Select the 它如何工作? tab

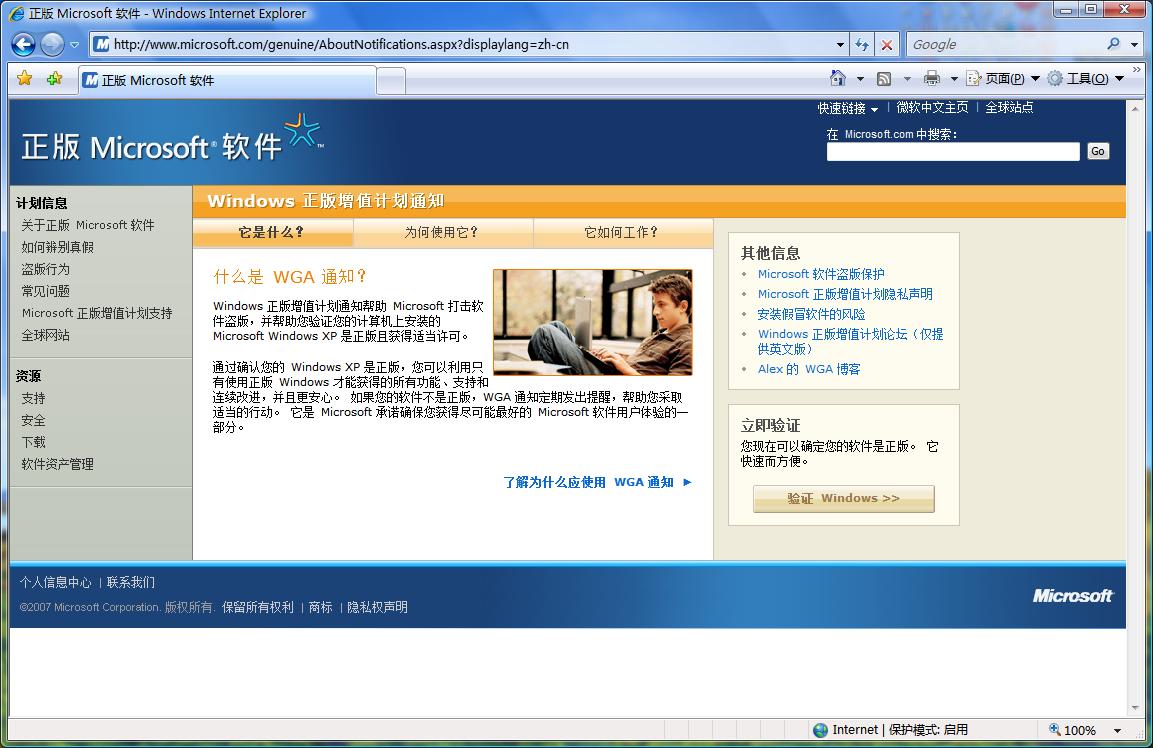coord(622,232)
